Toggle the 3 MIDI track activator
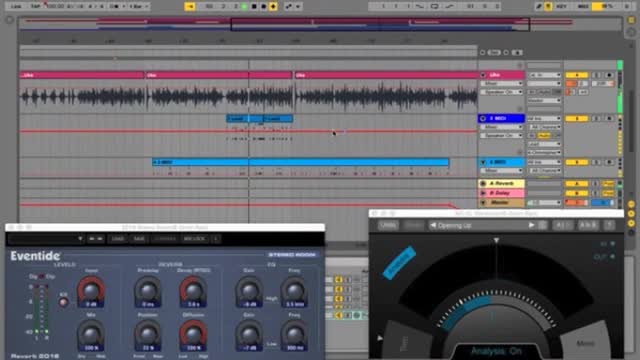 [576, 118]
